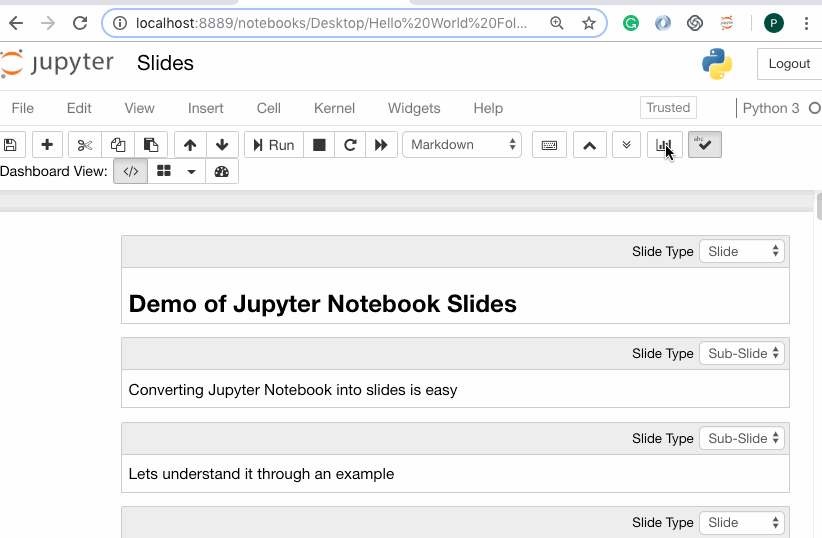This screenshot has height=538, width=822.
Task: Switch Dashboard View to grid layout
Action: point(164,171)
